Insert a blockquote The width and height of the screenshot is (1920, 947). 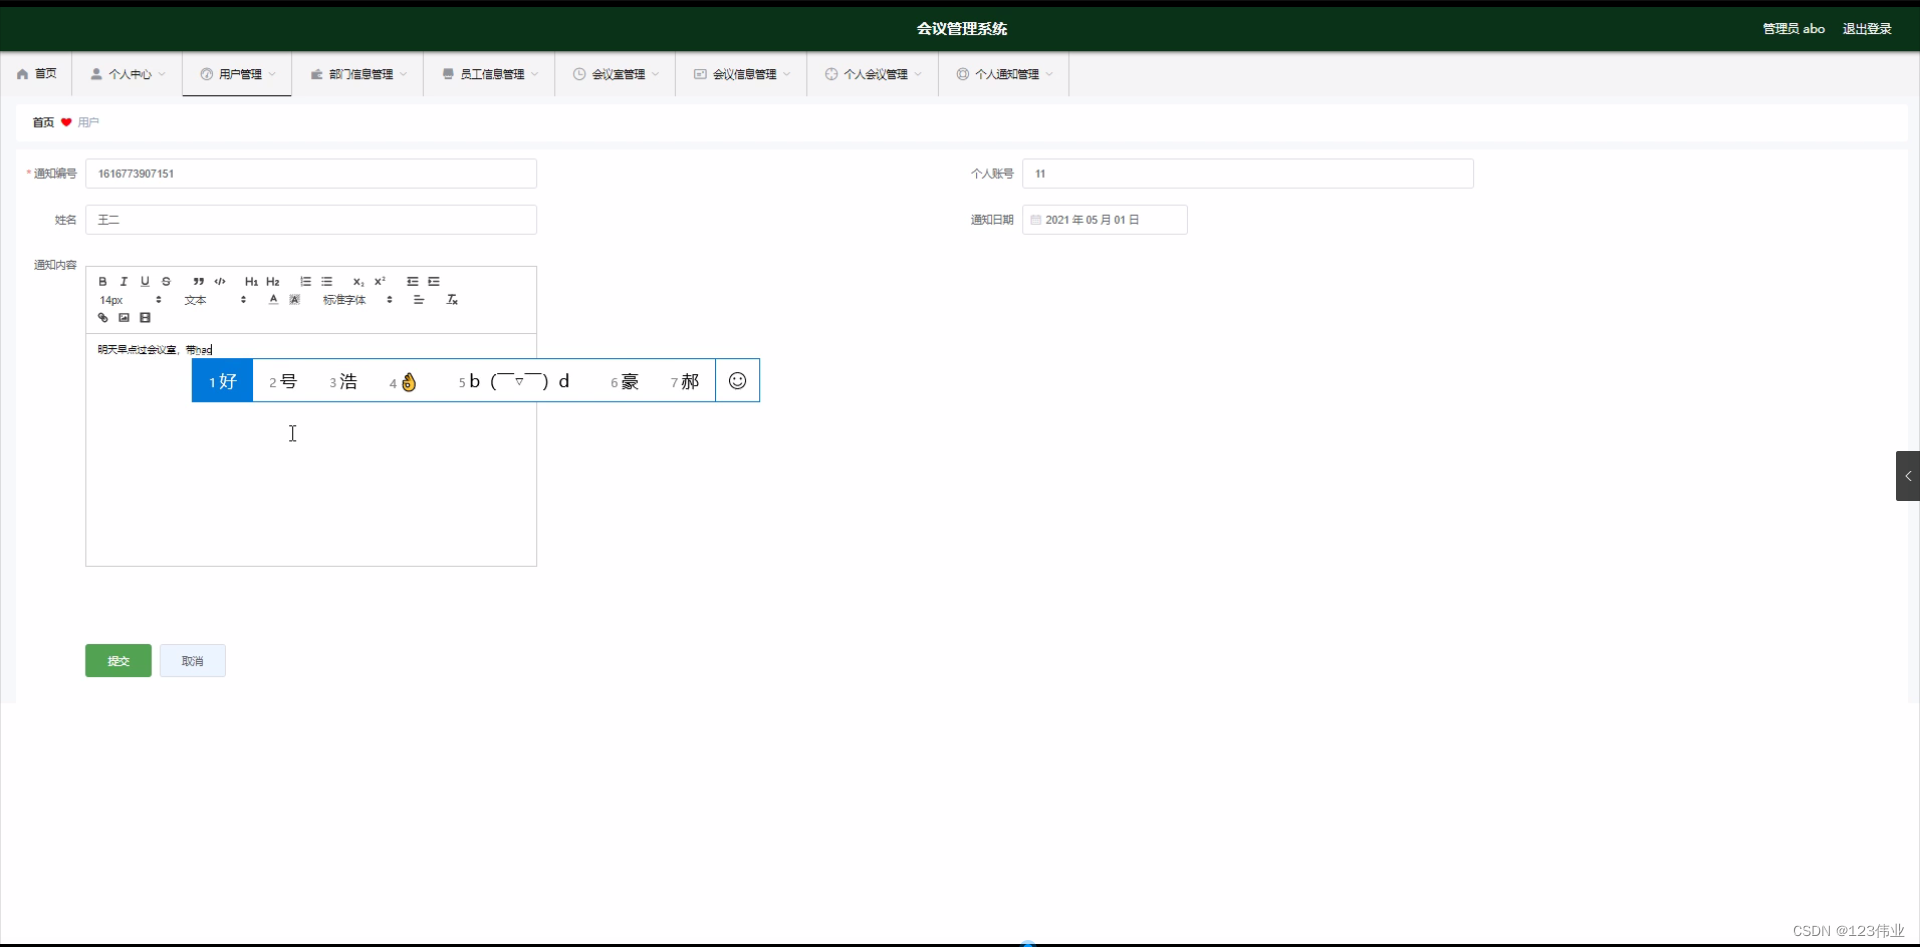tap(198, 281)
